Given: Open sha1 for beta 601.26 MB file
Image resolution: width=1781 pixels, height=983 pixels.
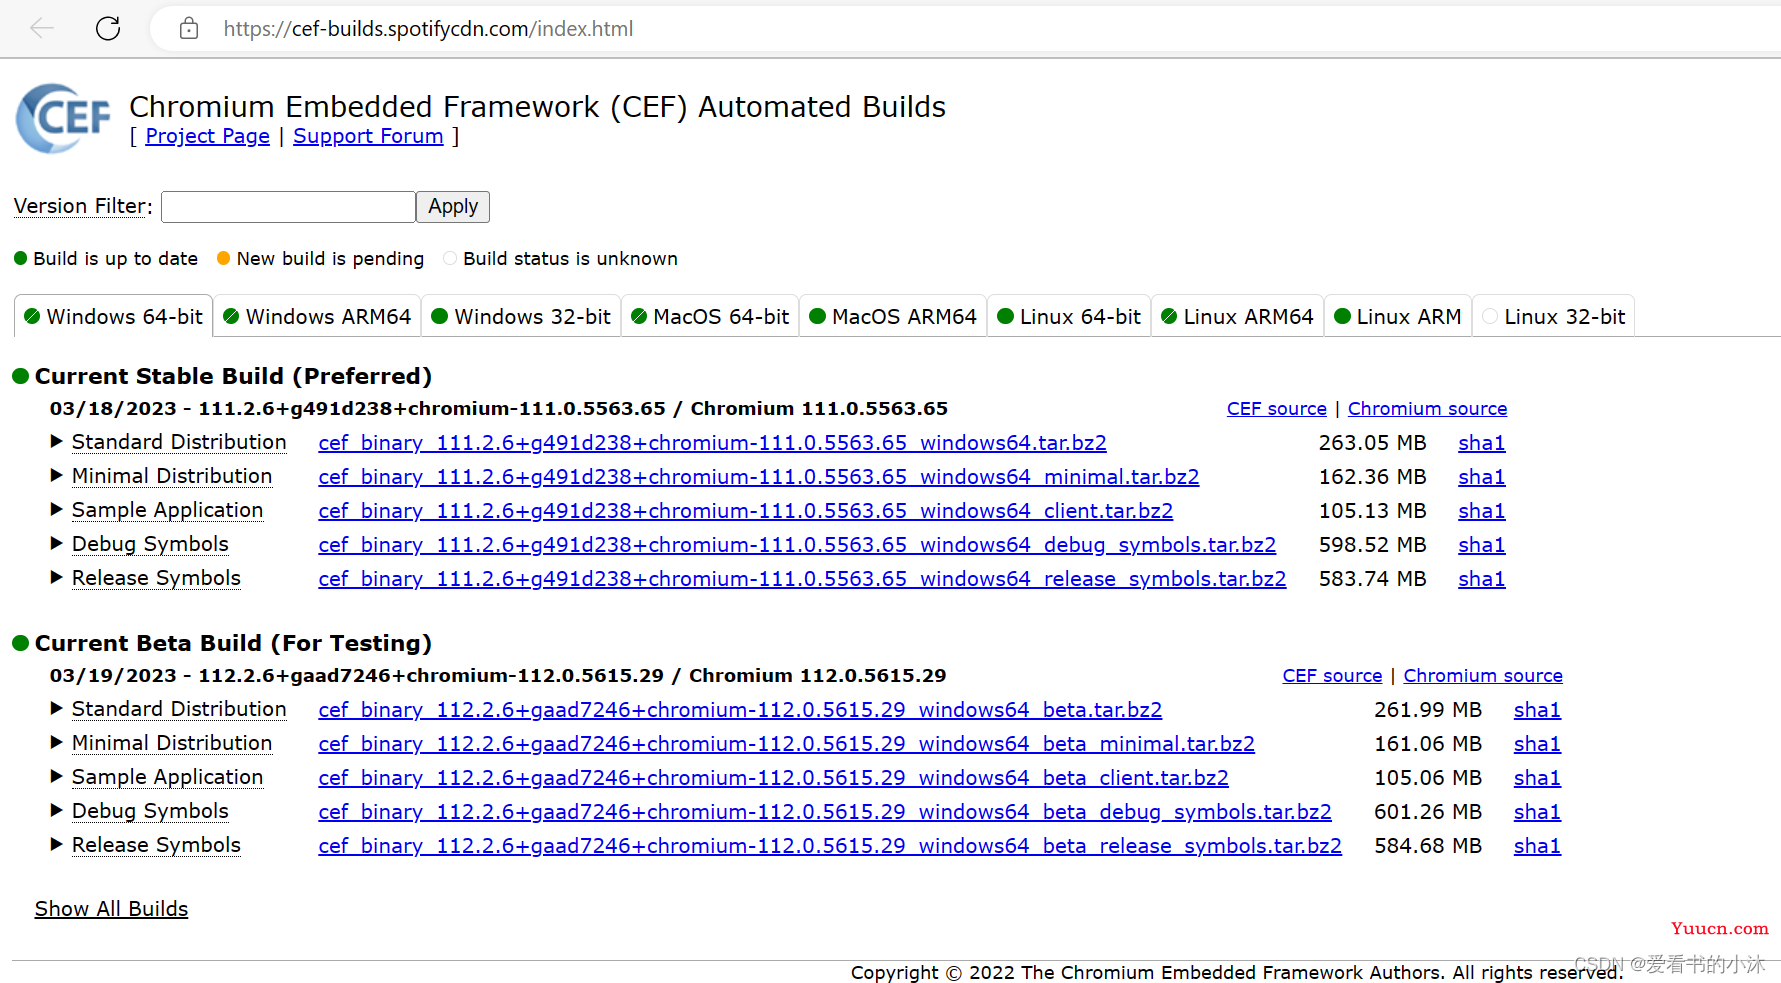Looking at the screenshot, I should (1537, 812).
